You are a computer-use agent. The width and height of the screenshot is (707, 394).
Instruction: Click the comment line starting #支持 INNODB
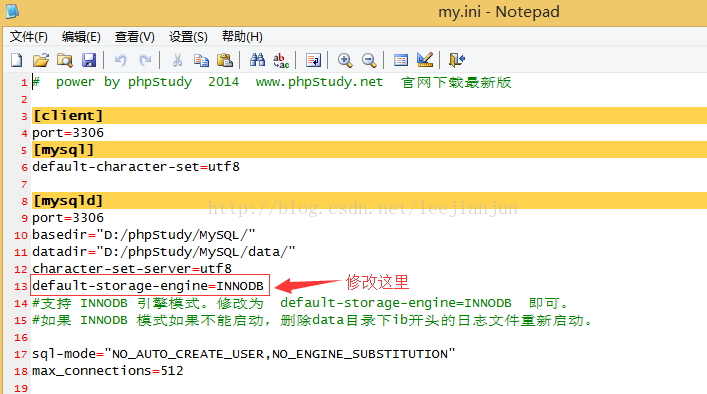pos(301,303)
